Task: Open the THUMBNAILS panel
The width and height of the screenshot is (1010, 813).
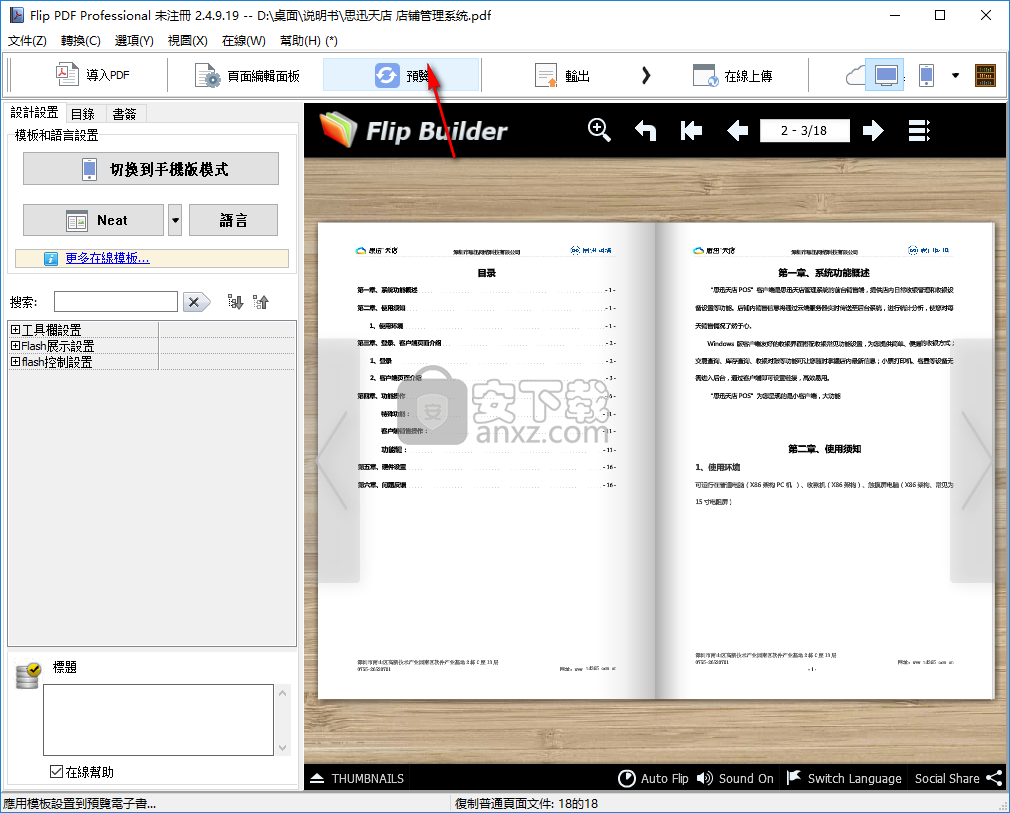Action: pyautogui.click(x=357, y=778)
